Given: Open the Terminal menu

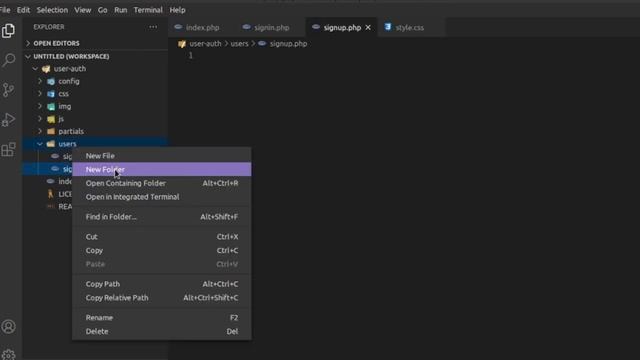Looking at the screenshot, I should coord(148,10).
